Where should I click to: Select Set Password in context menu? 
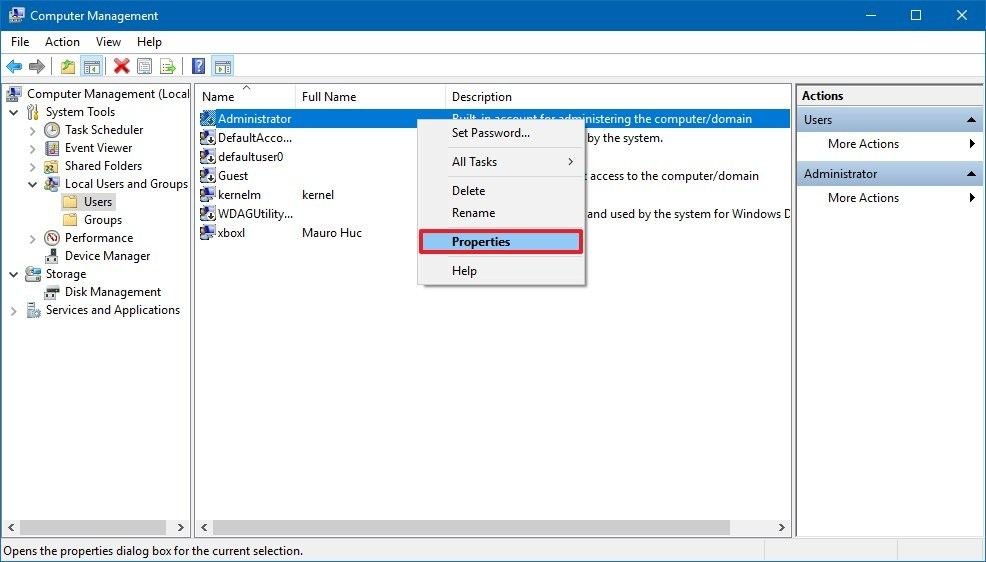[x=490, y=133]
